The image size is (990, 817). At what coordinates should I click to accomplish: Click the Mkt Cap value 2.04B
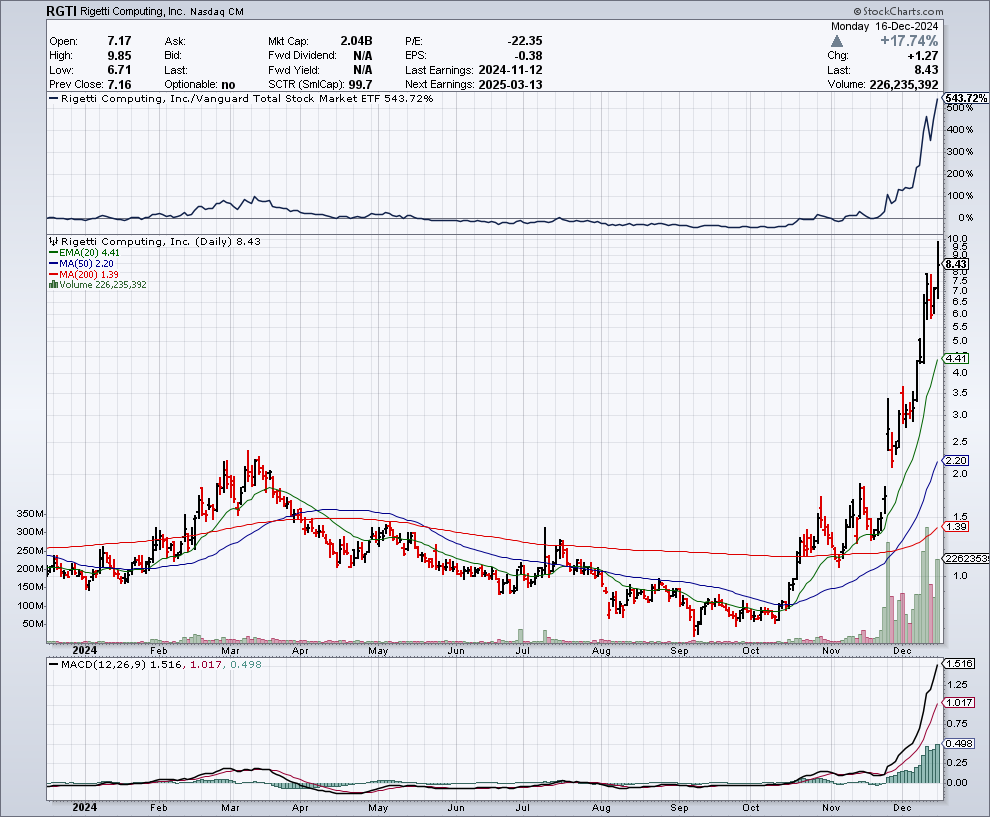point(356,41)
